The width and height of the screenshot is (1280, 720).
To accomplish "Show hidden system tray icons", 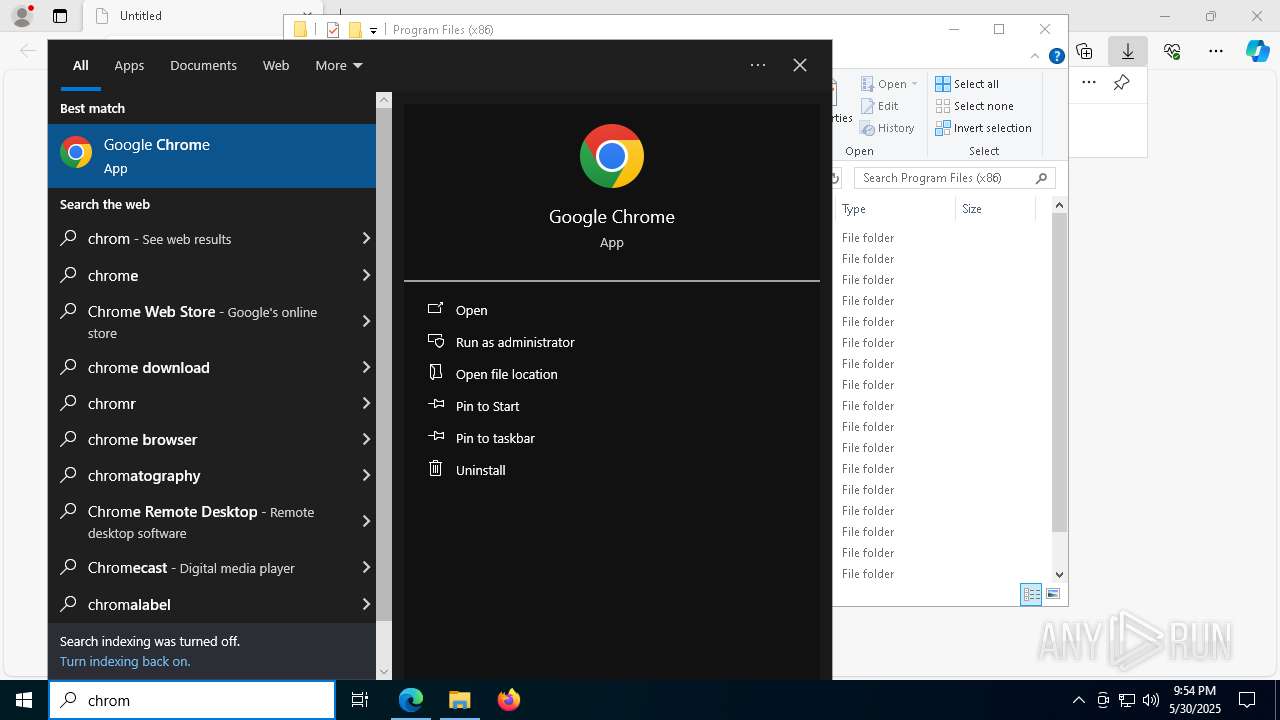I will [x=1078, y=700].
